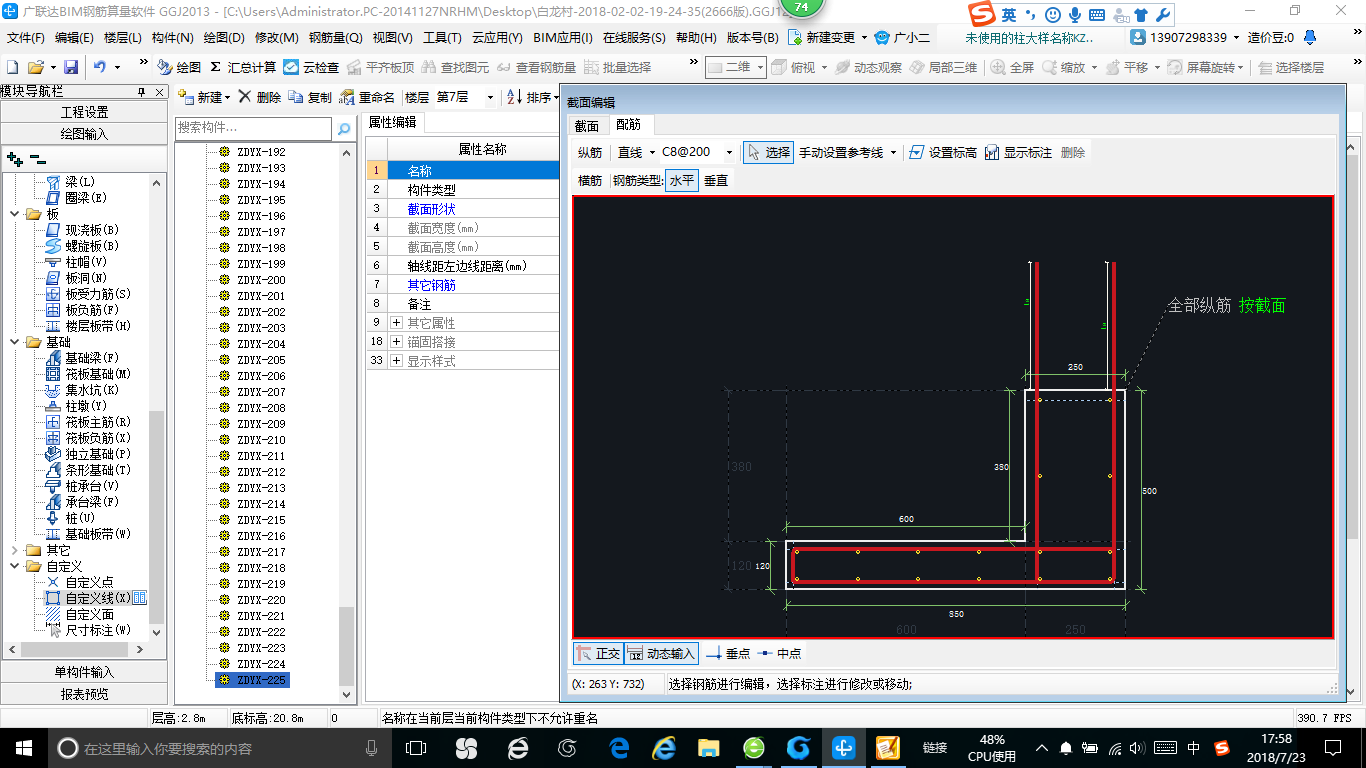The width and height of the screenshot is (1366, 768).
Task: Switch to 横筋 transverse rebar mode
Action: (x=590, y=180)
